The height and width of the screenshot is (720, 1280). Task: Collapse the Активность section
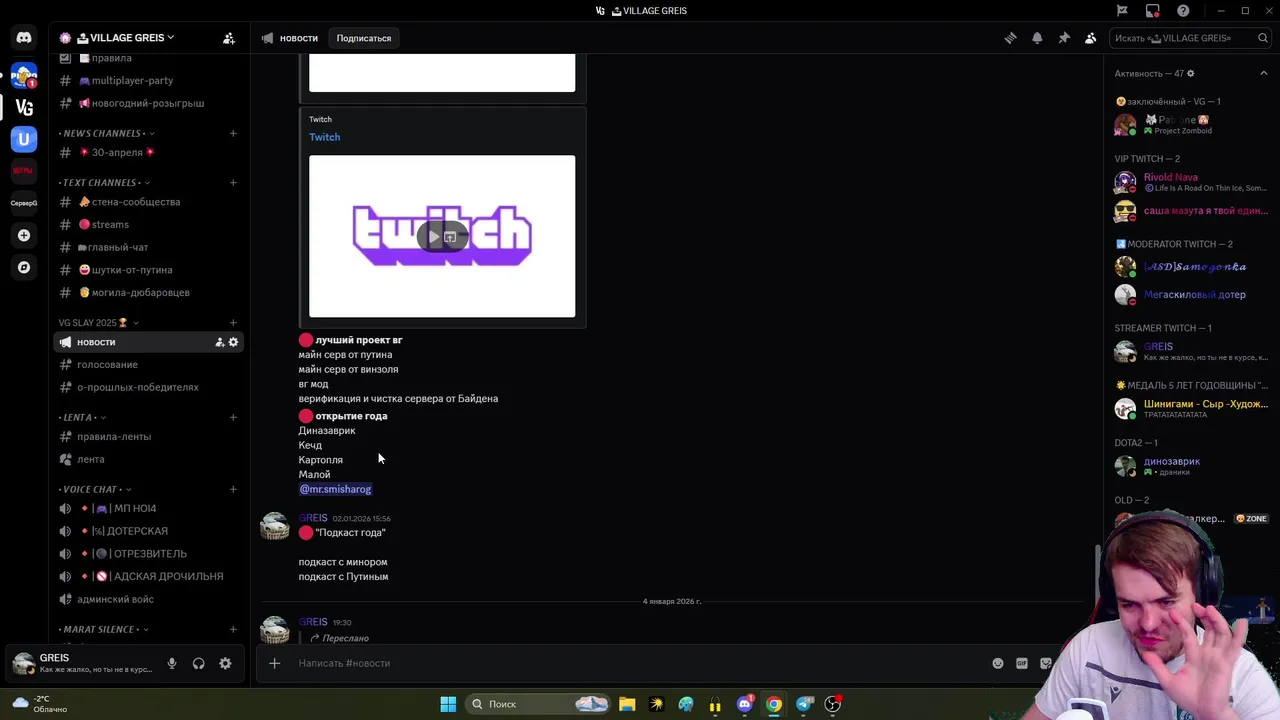click(1263, 73)
